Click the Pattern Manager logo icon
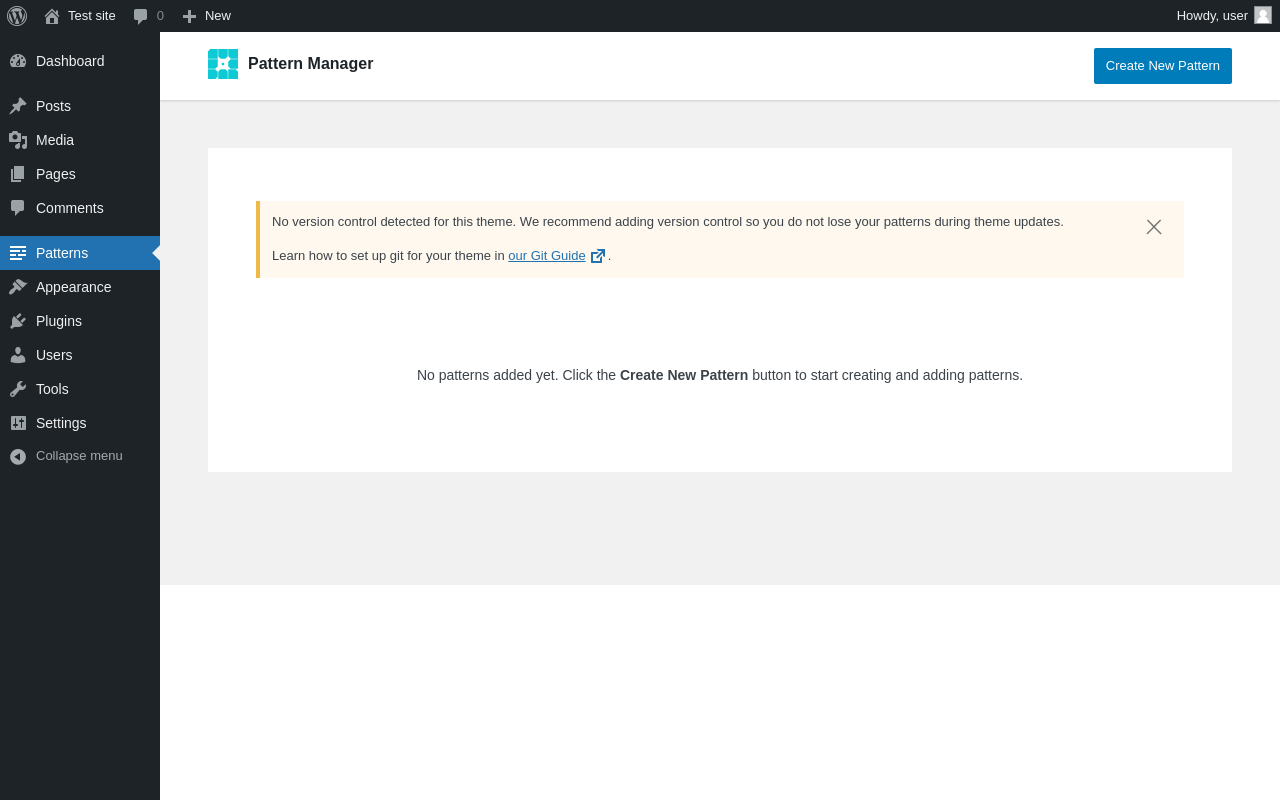This screenshot has height=800, width=1280. 223,64
